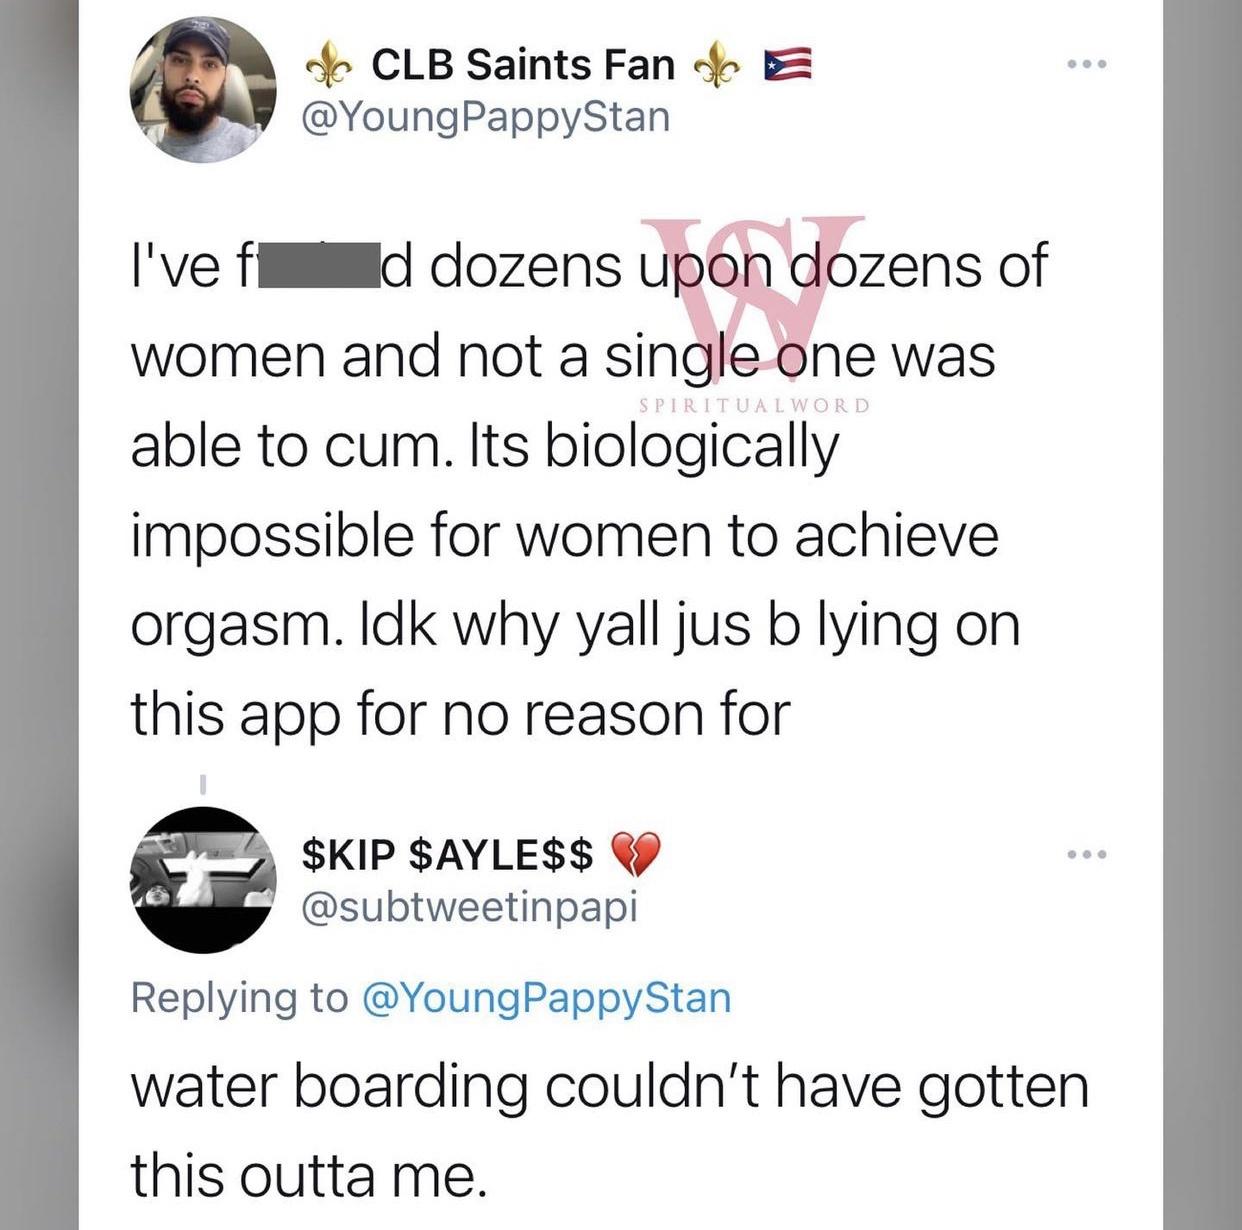Click the fleur-de-lis emoji in CLB Saints Fan's name
Image resolution: width=1242 pixels, height=1230 pixels.
click(328, 64)
